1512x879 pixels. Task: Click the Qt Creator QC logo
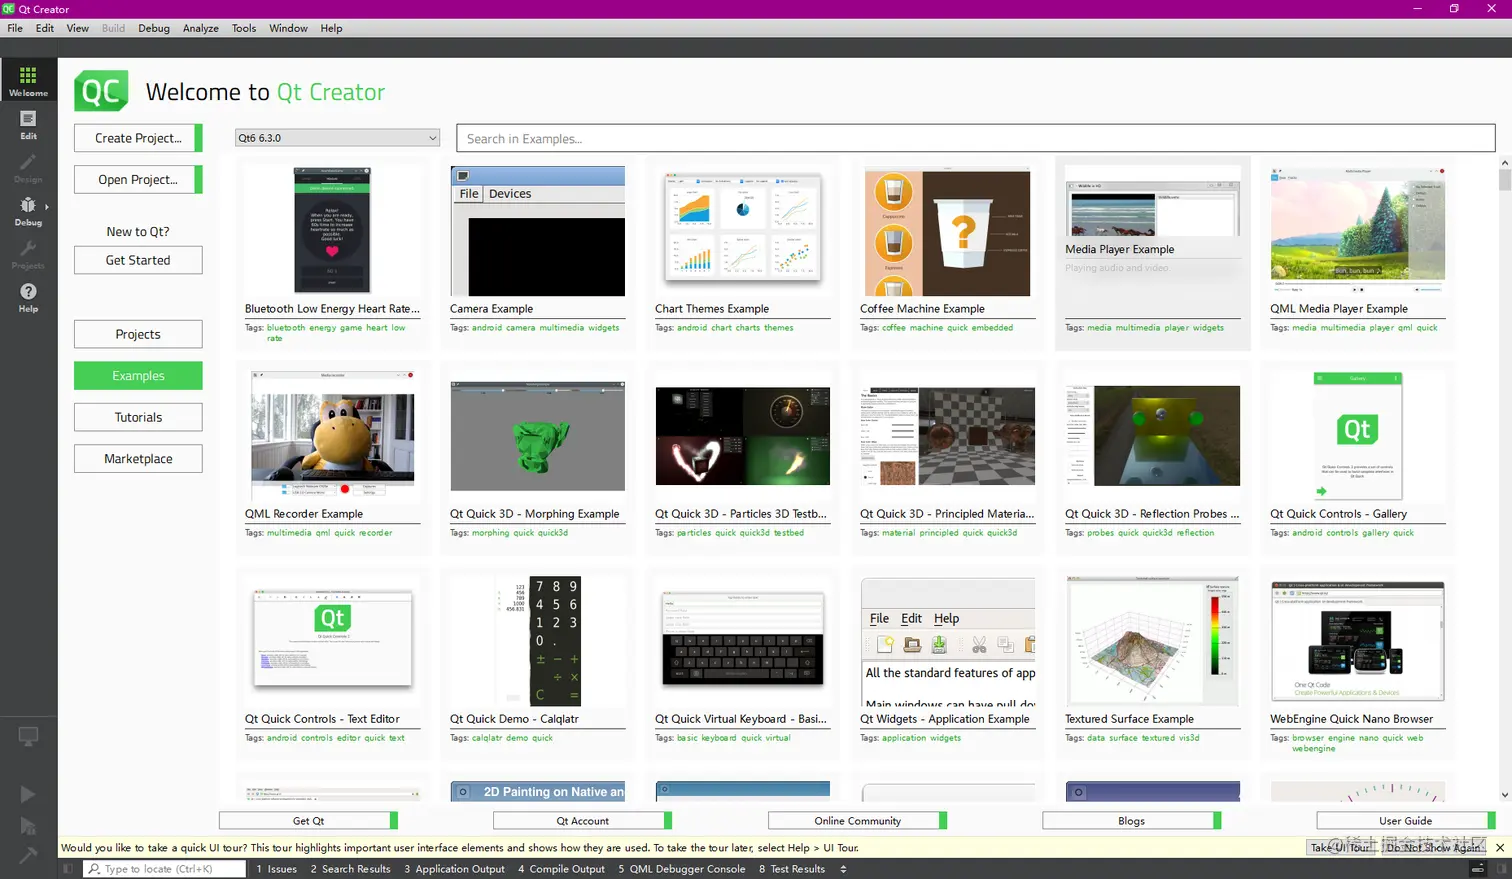point(101,91)
